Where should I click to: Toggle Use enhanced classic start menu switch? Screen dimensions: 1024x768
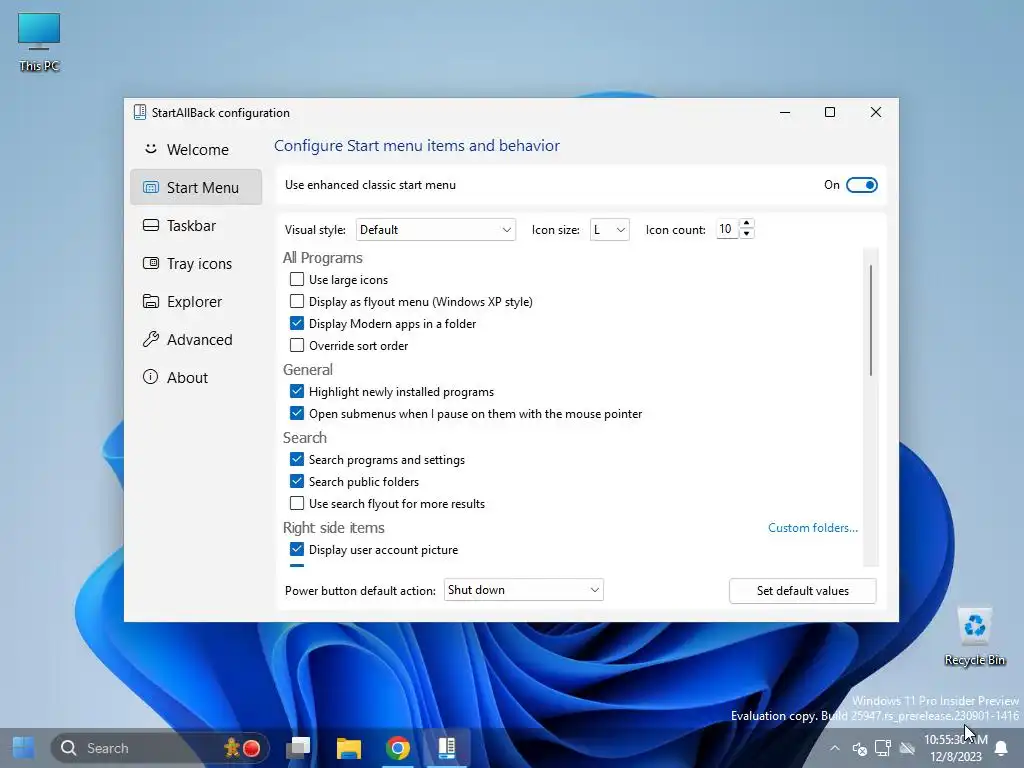click(x=861, y=185)
